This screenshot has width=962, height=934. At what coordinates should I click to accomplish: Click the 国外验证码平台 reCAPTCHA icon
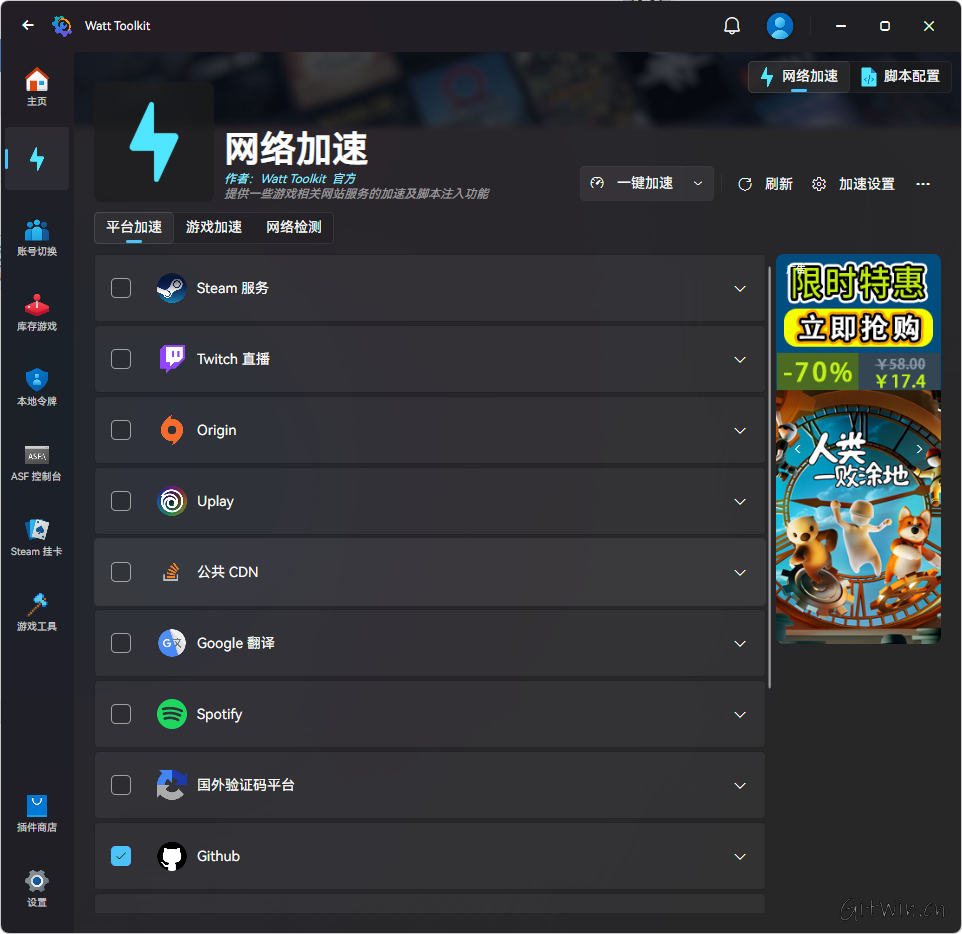pos(172,785)
